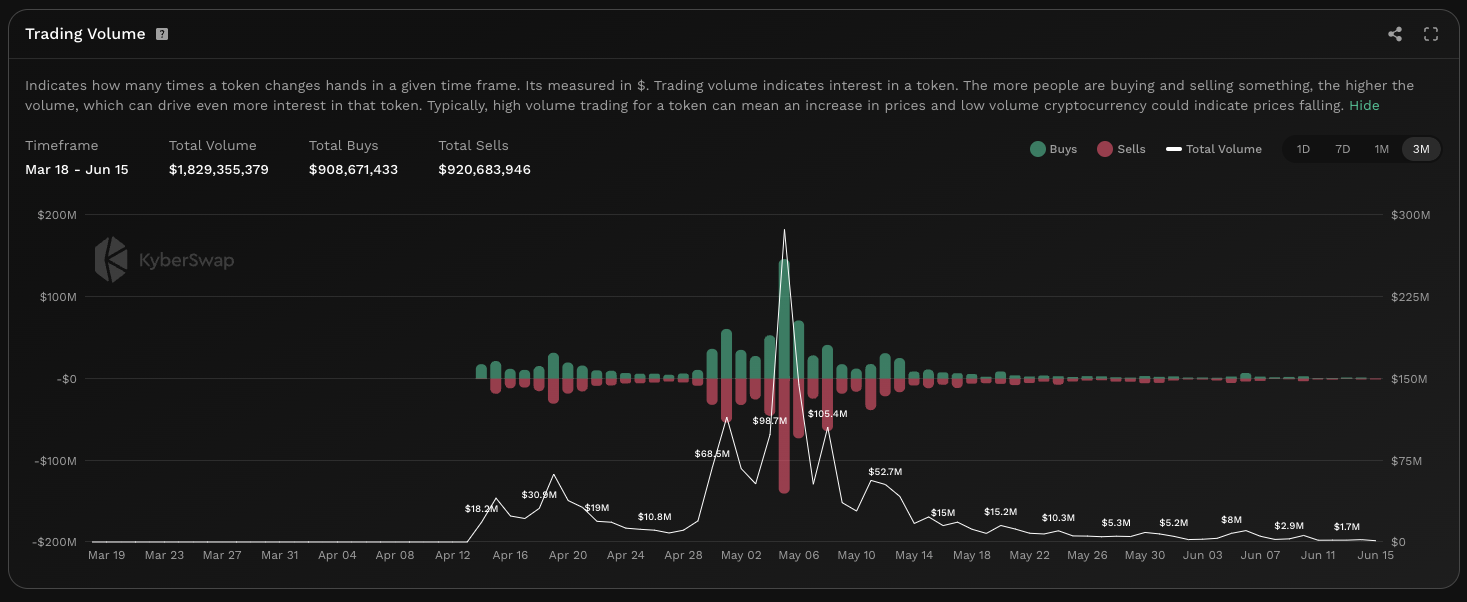The image size is (1467, 602).
Task: Switch to the 7D timeframe
Action: [x=1343, y=149]
